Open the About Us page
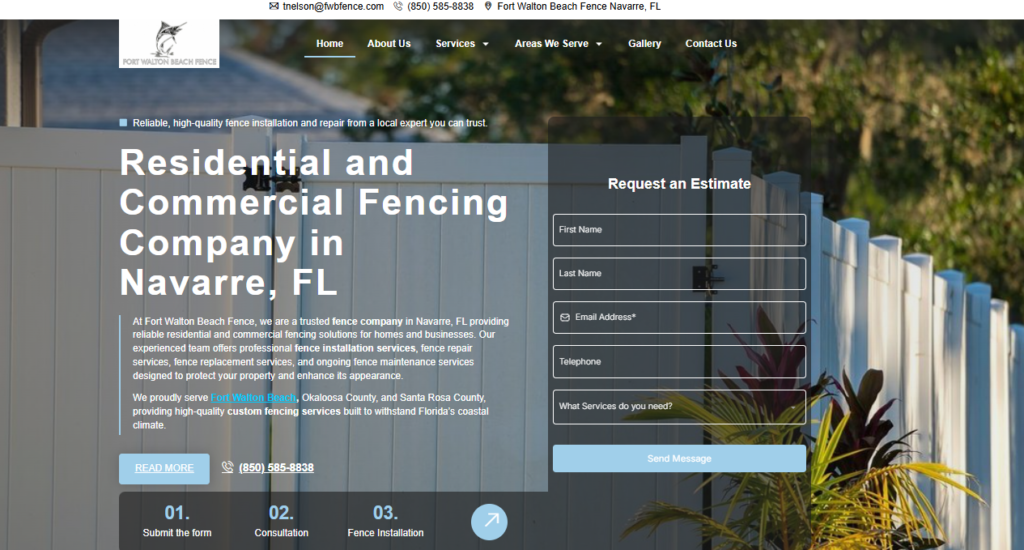 389,43
